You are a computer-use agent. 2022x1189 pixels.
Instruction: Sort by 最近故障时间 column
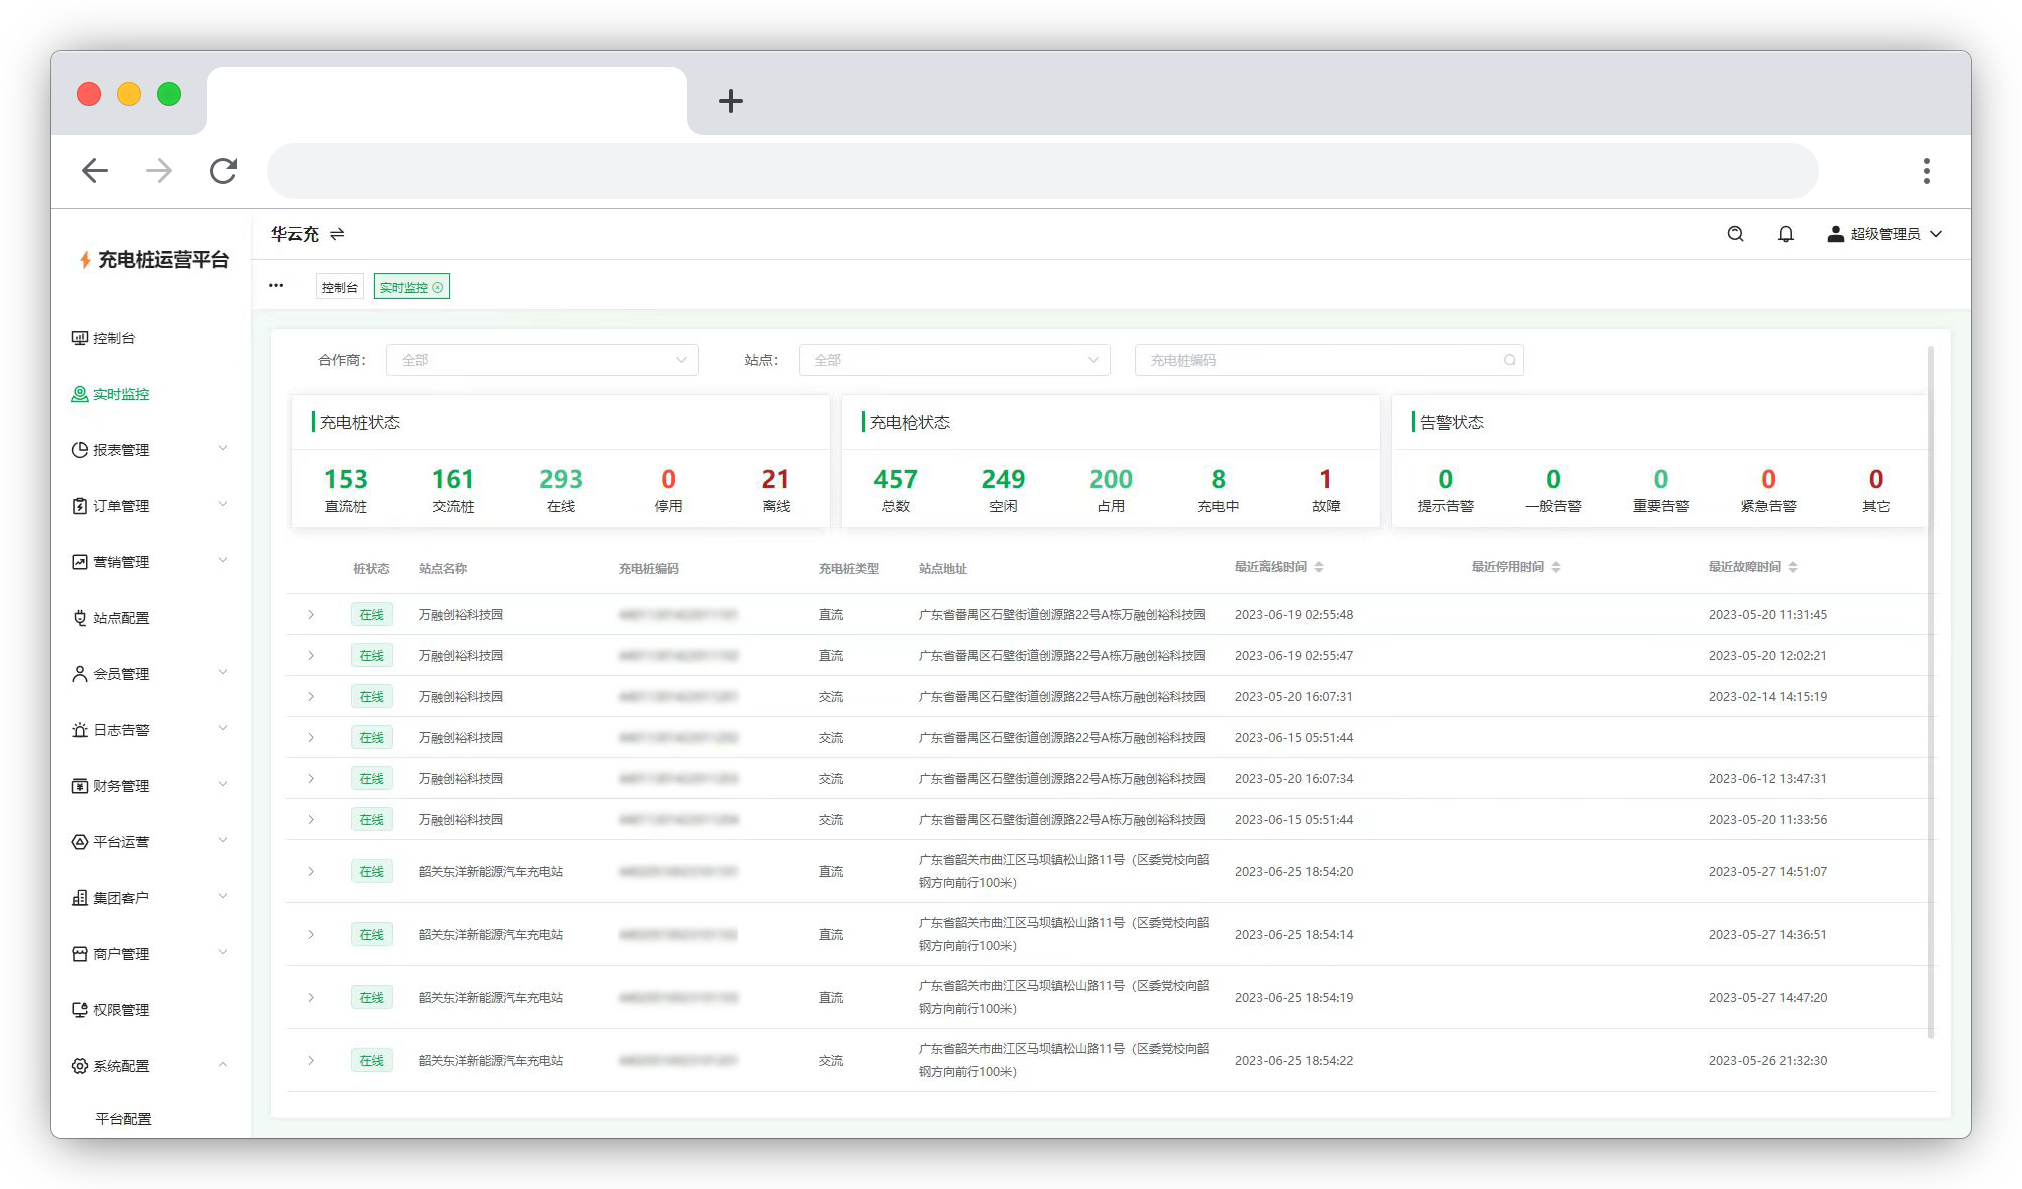1793,567
